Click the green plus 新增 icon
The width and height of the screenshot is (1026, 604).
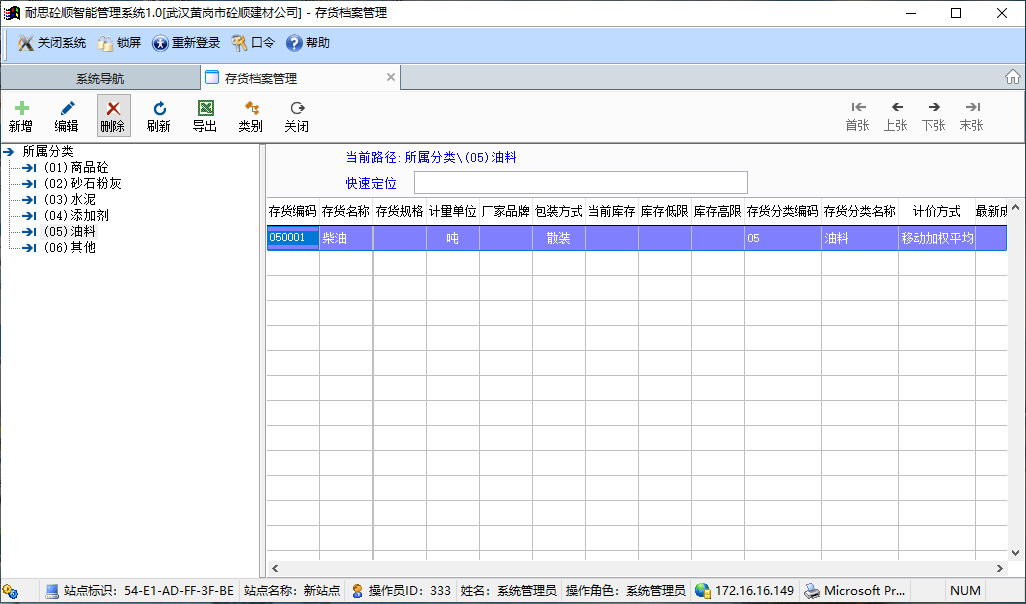point(21,108)
